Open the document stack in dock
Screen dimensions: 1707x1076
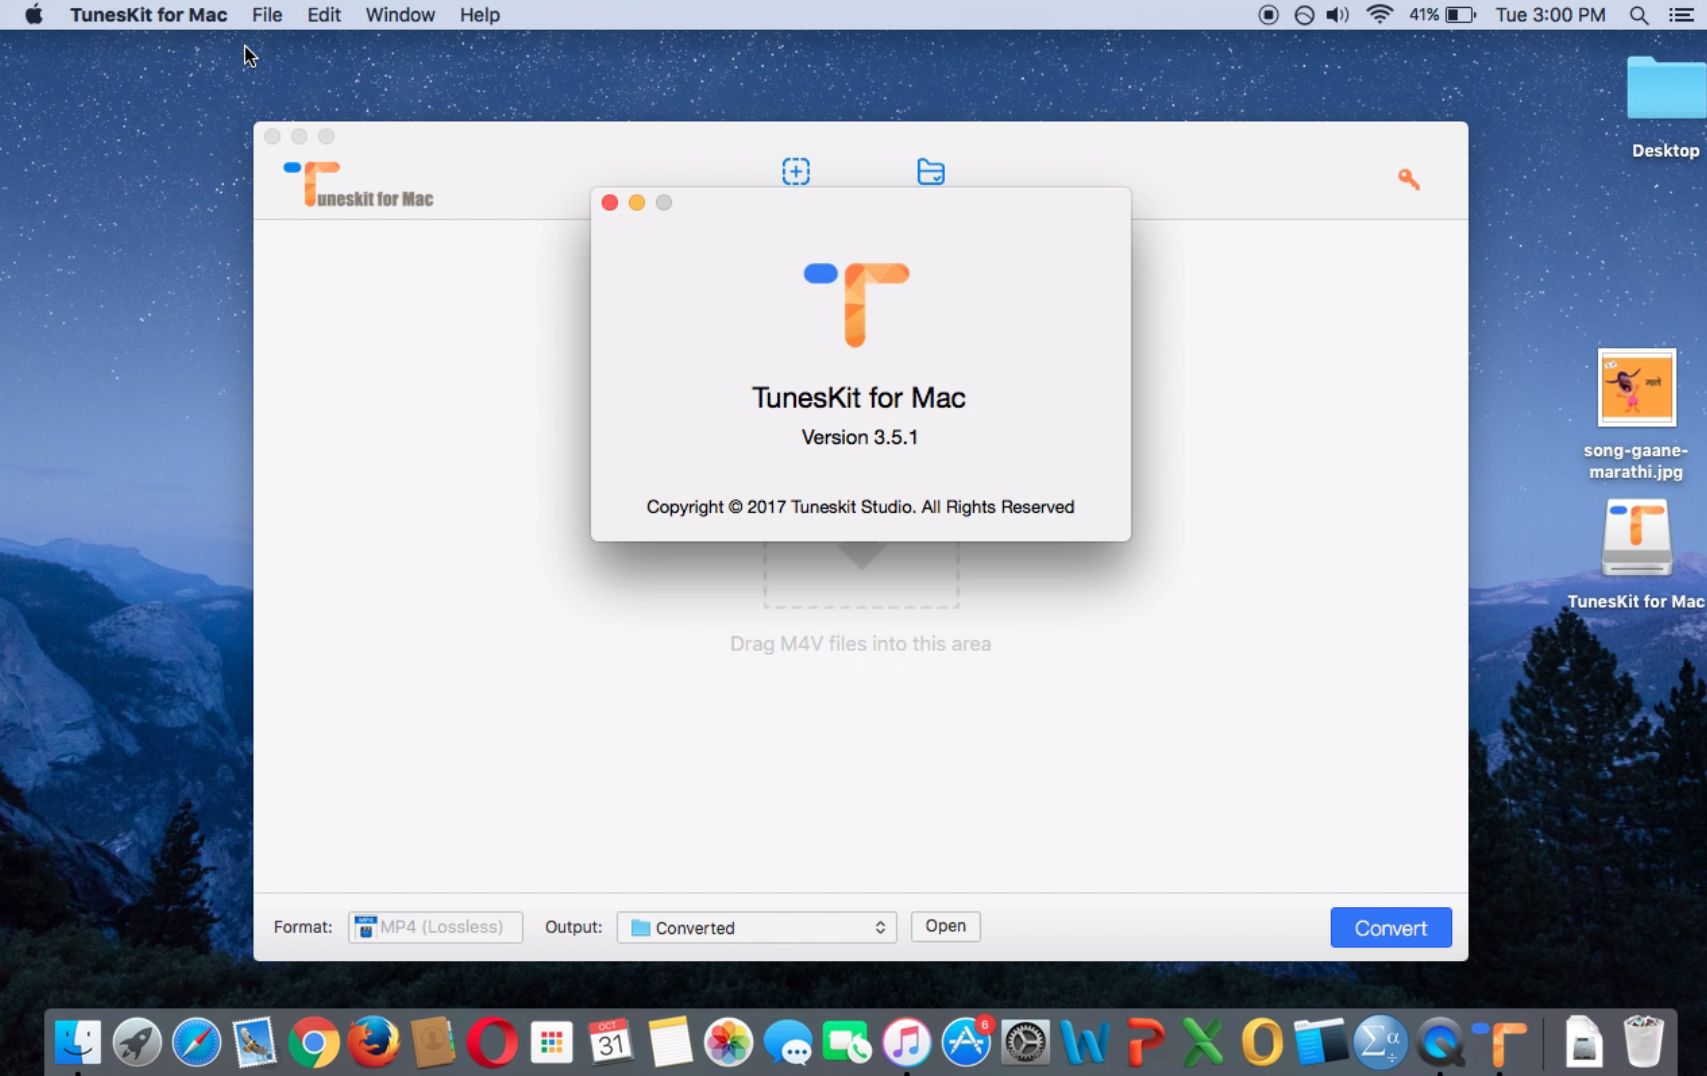click(1584, 1042)
